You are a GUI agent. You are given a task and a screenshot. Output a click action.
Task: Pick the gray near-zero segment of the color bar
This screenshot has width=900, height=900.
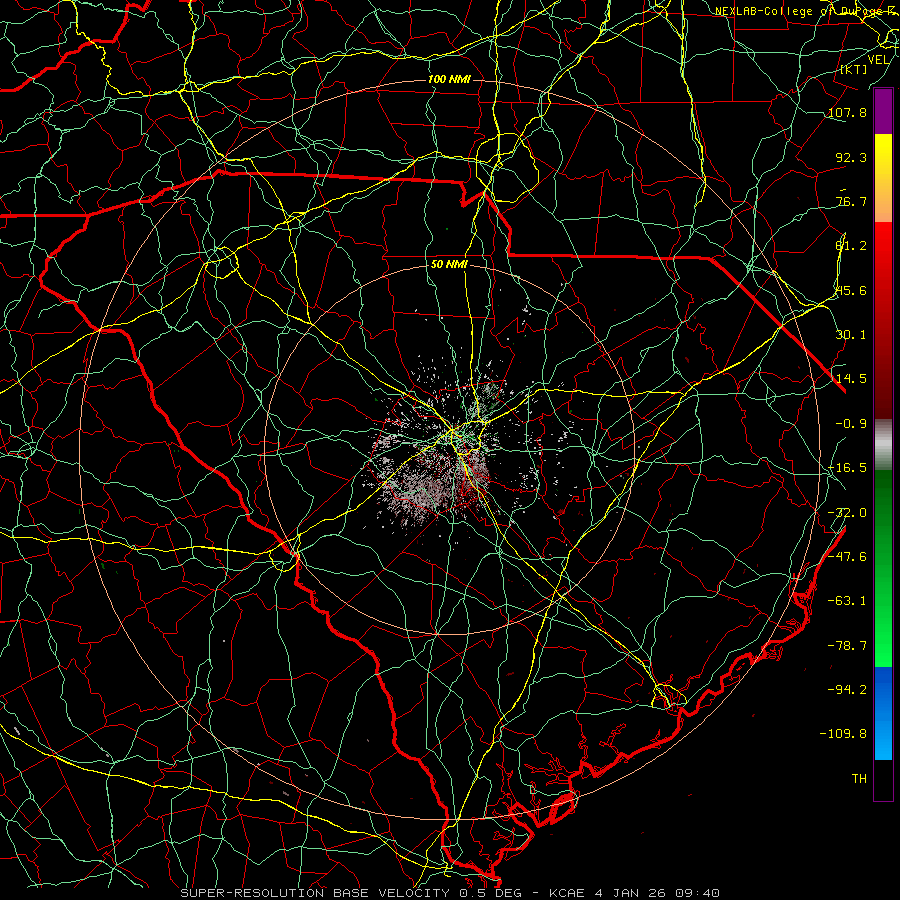click(883, 445)
